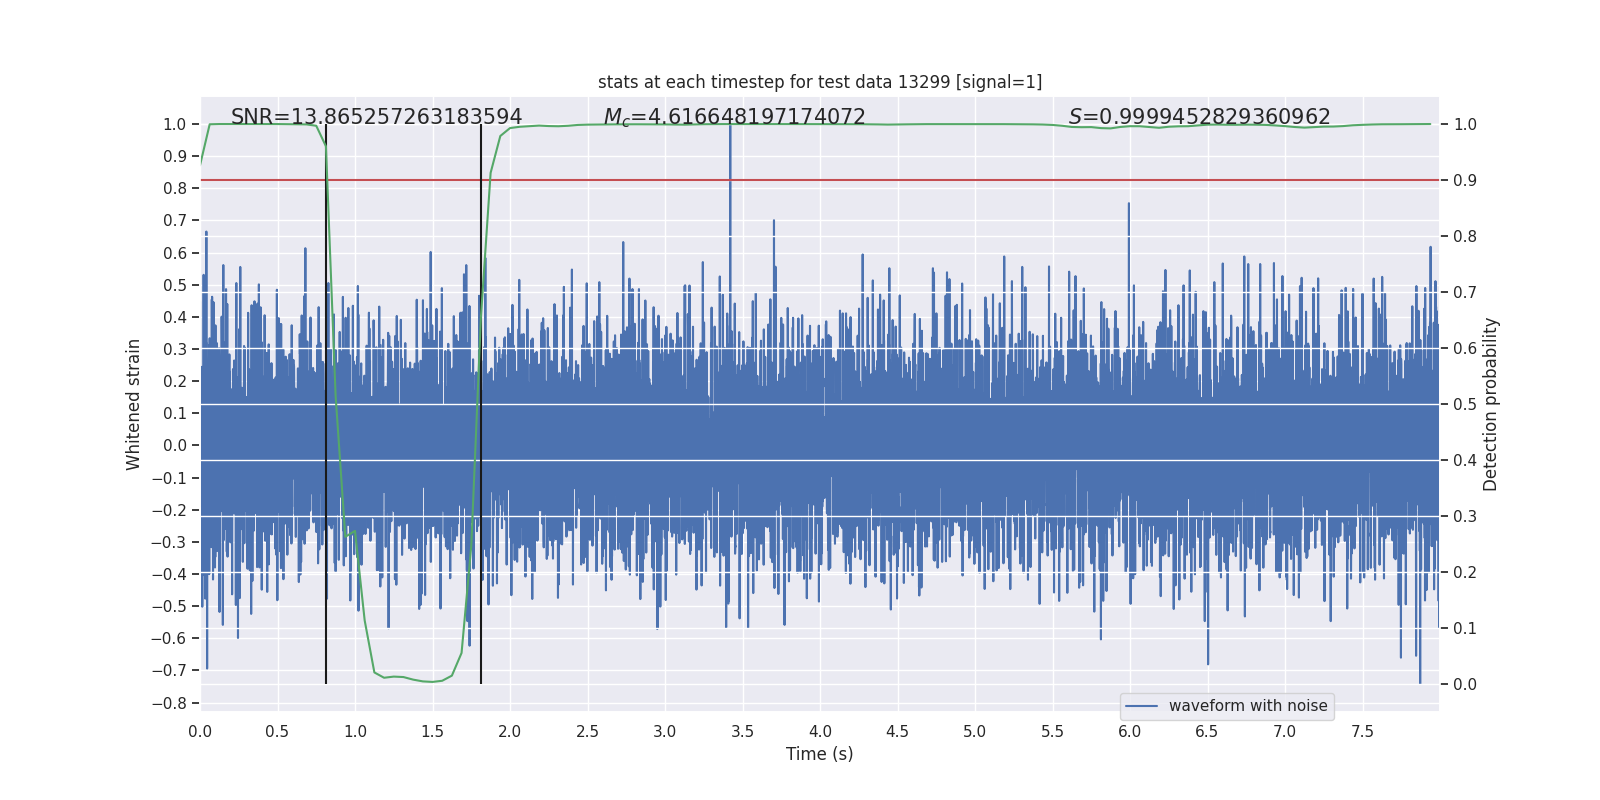Viewport: 1600px width, 800px height.
Task: Select the "Time (s)" x-axis label
Action: (x=819, y=754)
